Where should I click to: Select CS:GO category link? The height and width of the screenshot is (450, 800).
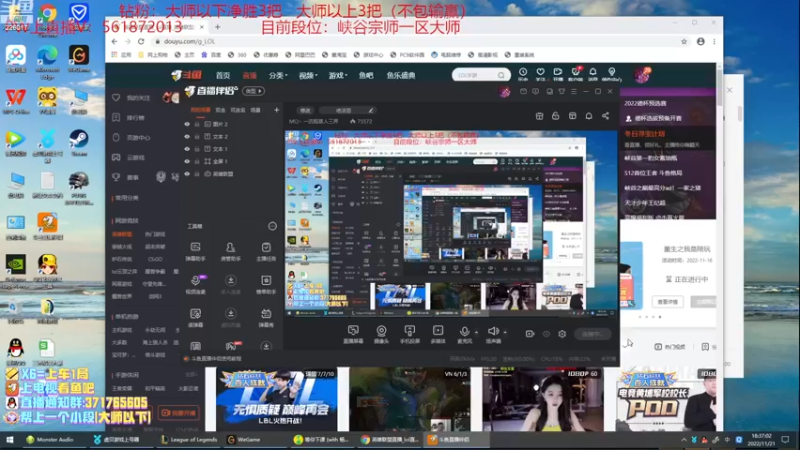pyautogui.click(x=155, y=259)
